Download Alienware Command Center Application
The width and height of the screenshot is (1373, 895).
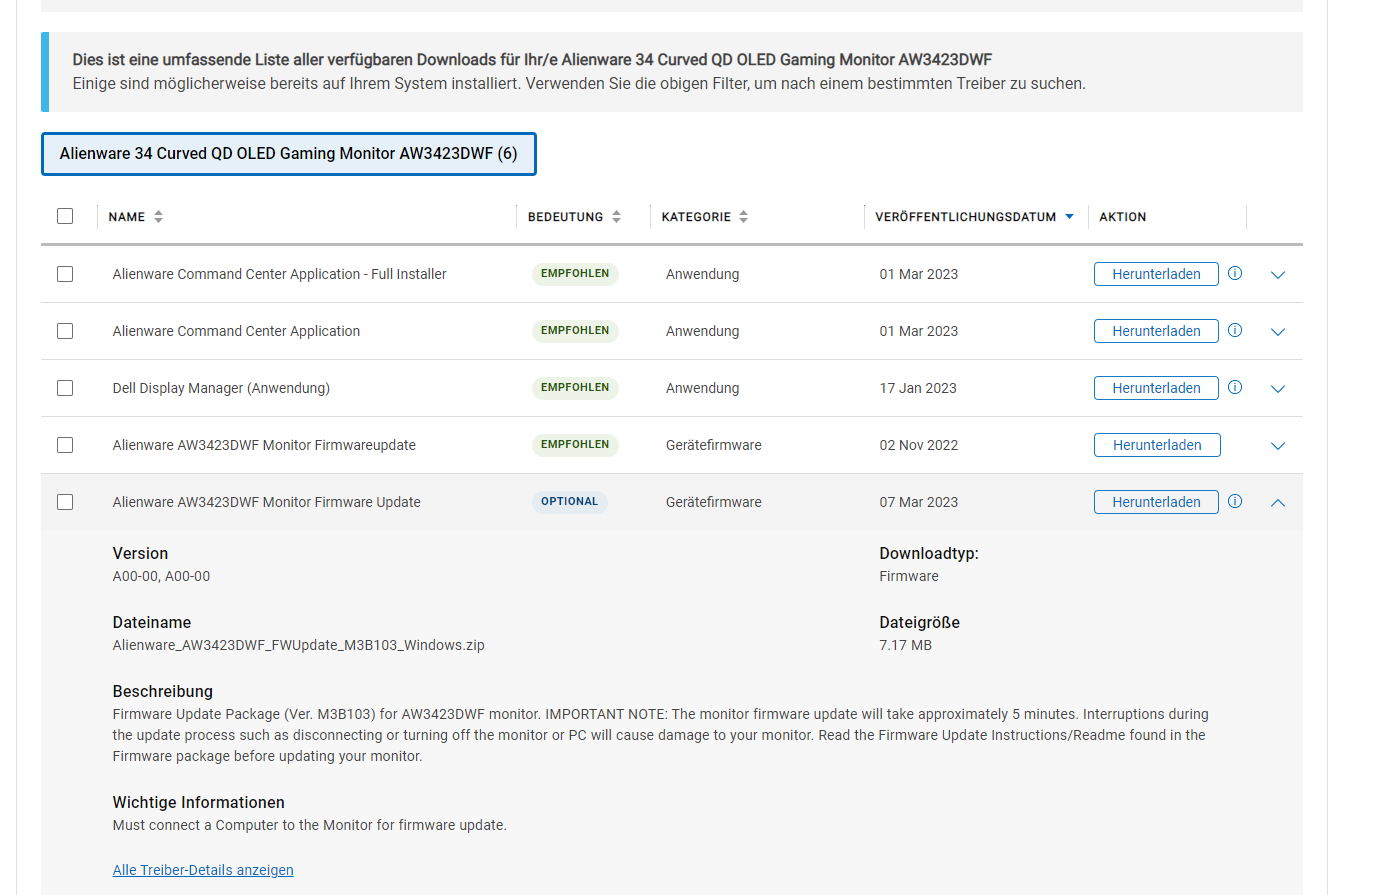click(1156, 331)
